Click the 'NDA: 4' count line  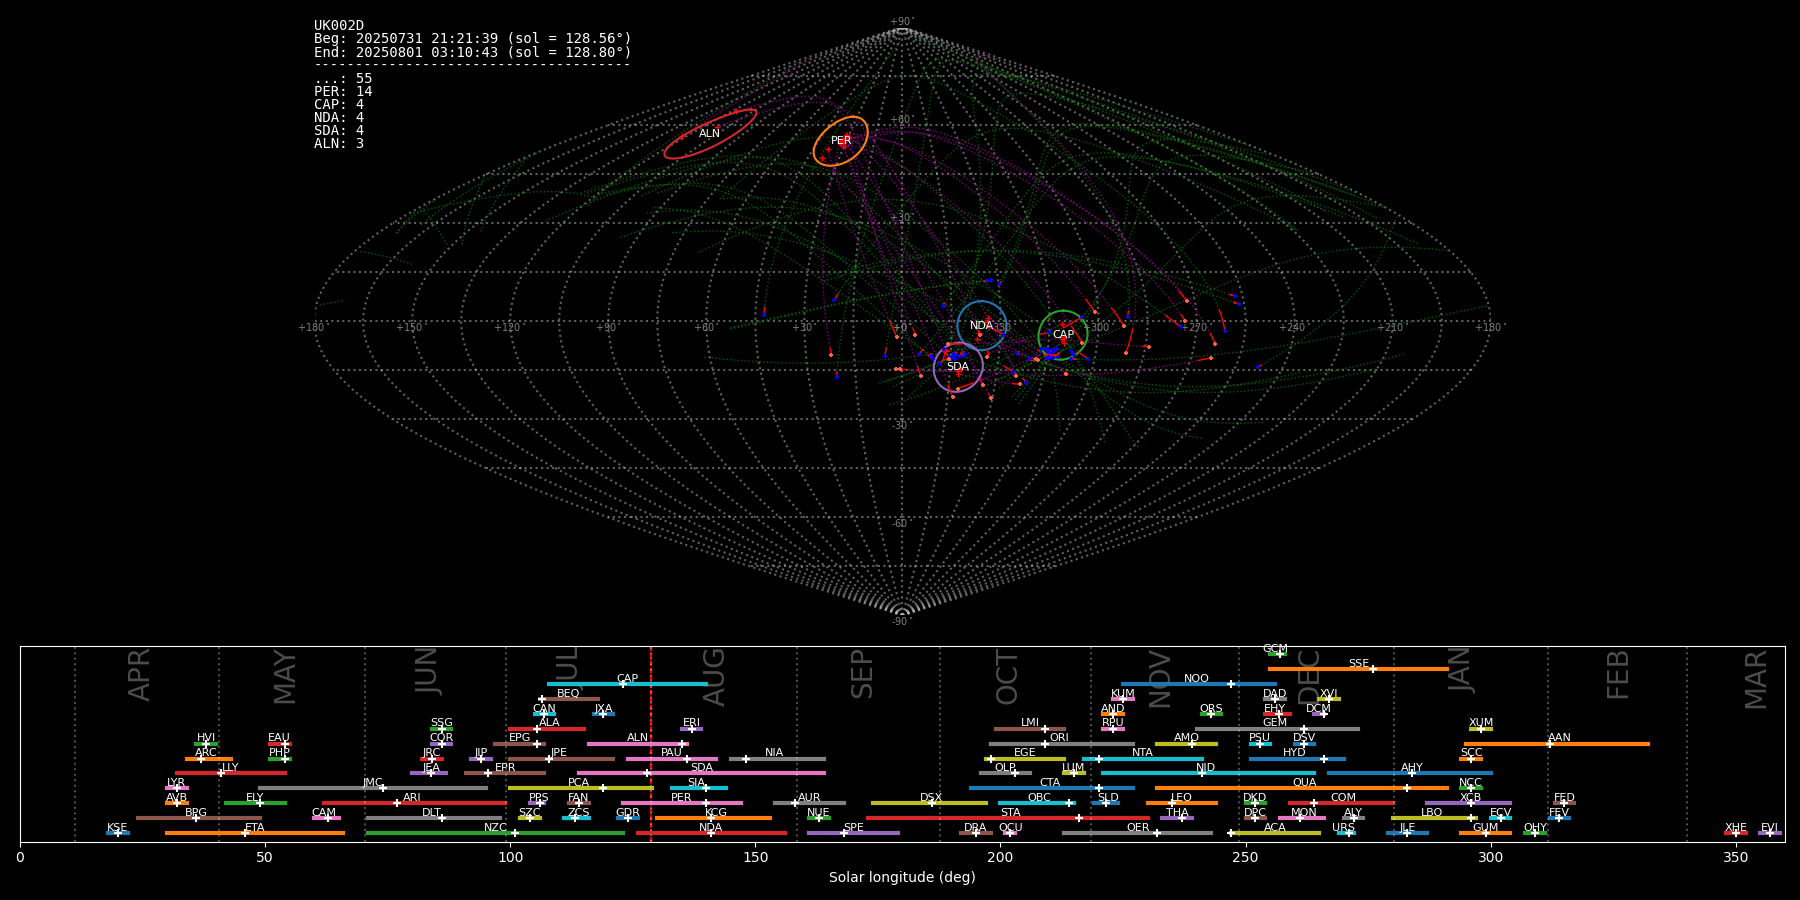tap(339, 117)
